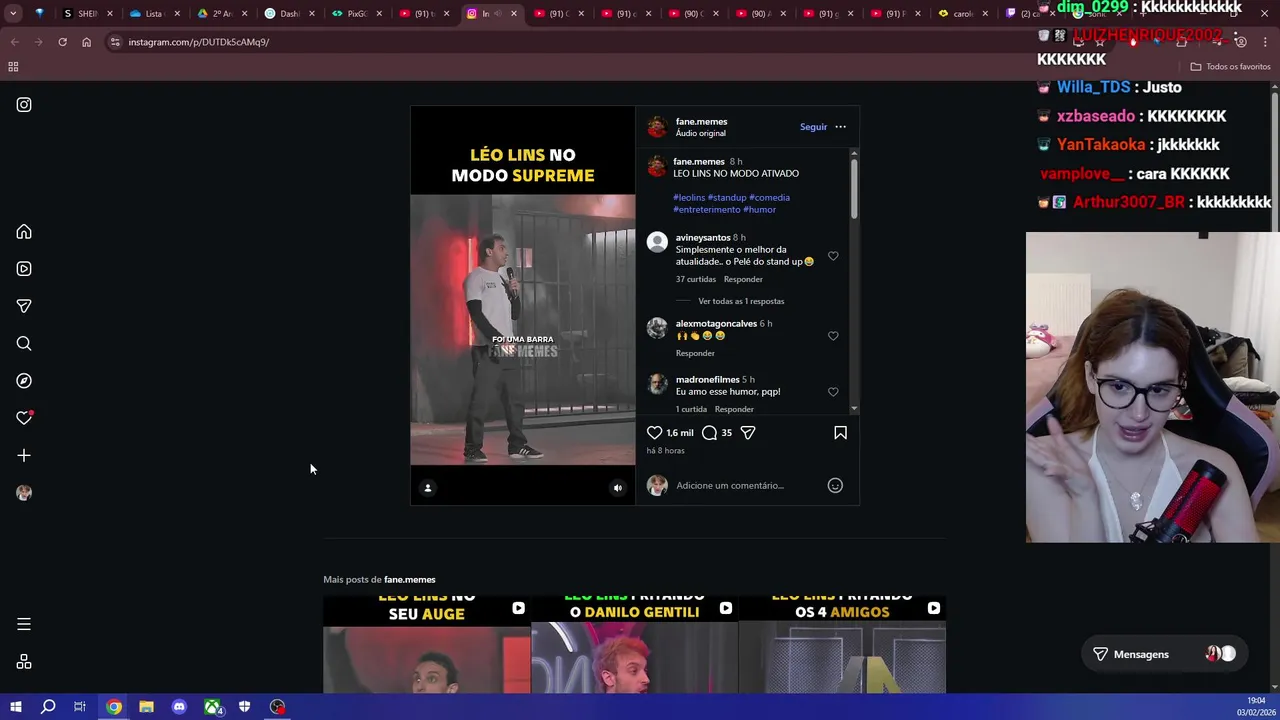Go to Instagram Home via sidebar
This screenshot has width=1280, height=720.
pos(24,232)
